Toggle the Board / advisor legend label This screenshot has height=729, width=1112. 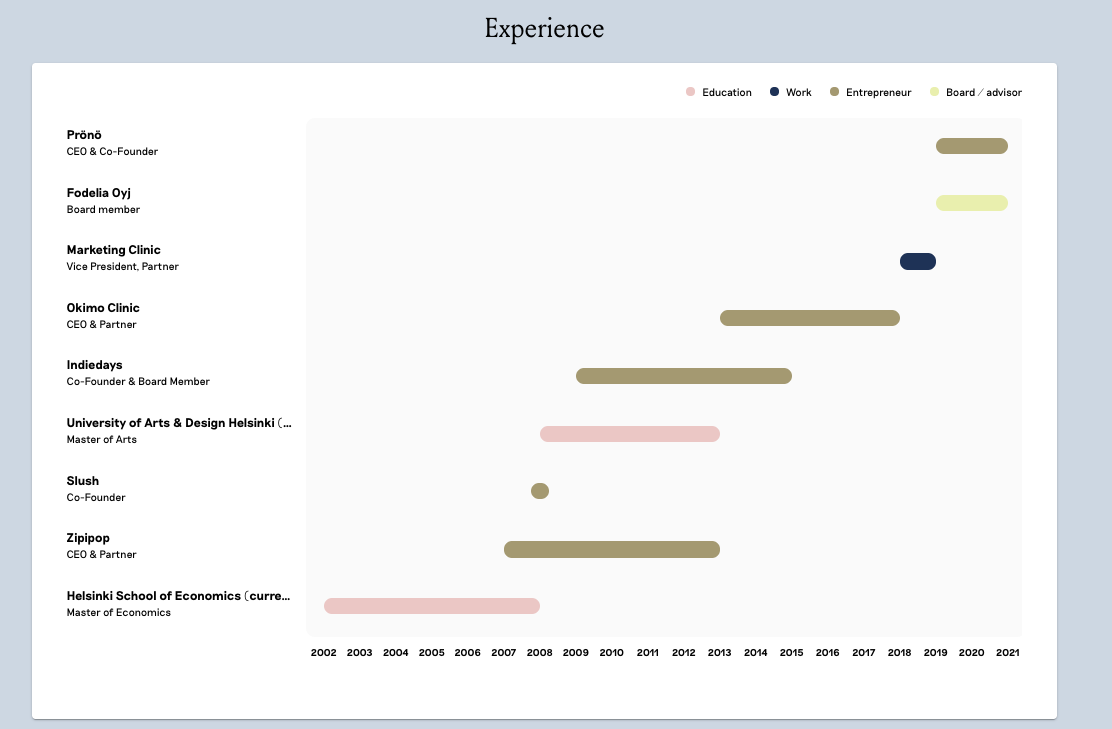pos(984,92)
